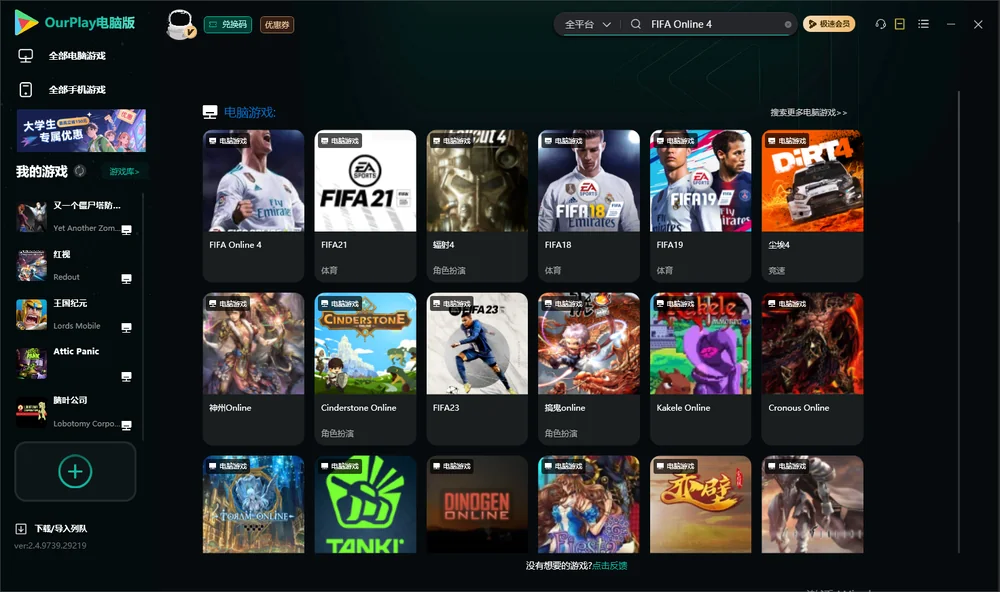The image size is (1000, 592).
Task: Click the PC icon on Attic Panic row
Action: [126, 376]
